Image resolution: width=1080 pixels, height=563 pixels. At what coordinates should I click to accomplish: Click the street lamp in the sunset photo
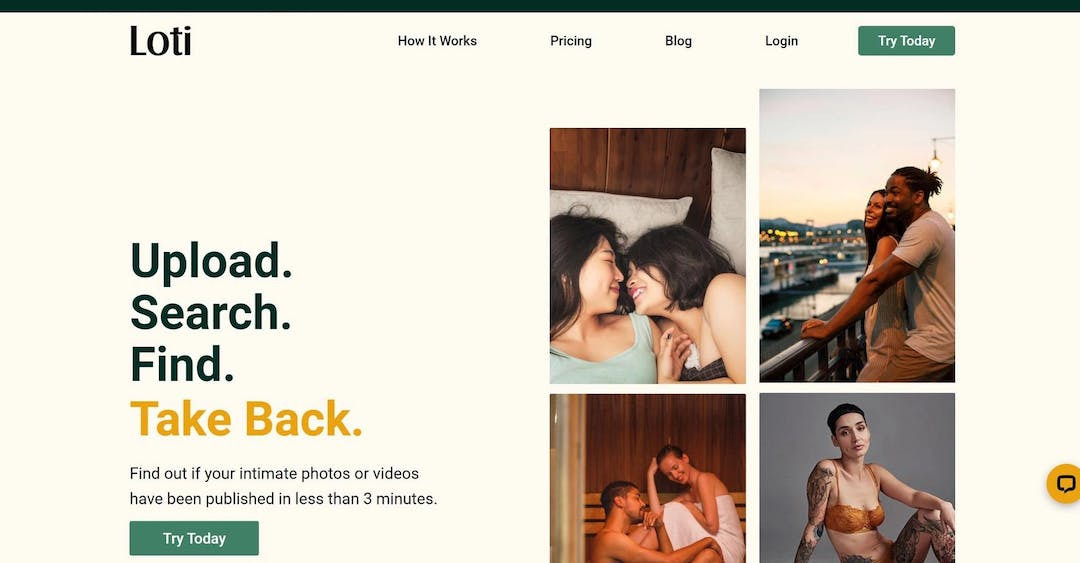click(937, 154)
